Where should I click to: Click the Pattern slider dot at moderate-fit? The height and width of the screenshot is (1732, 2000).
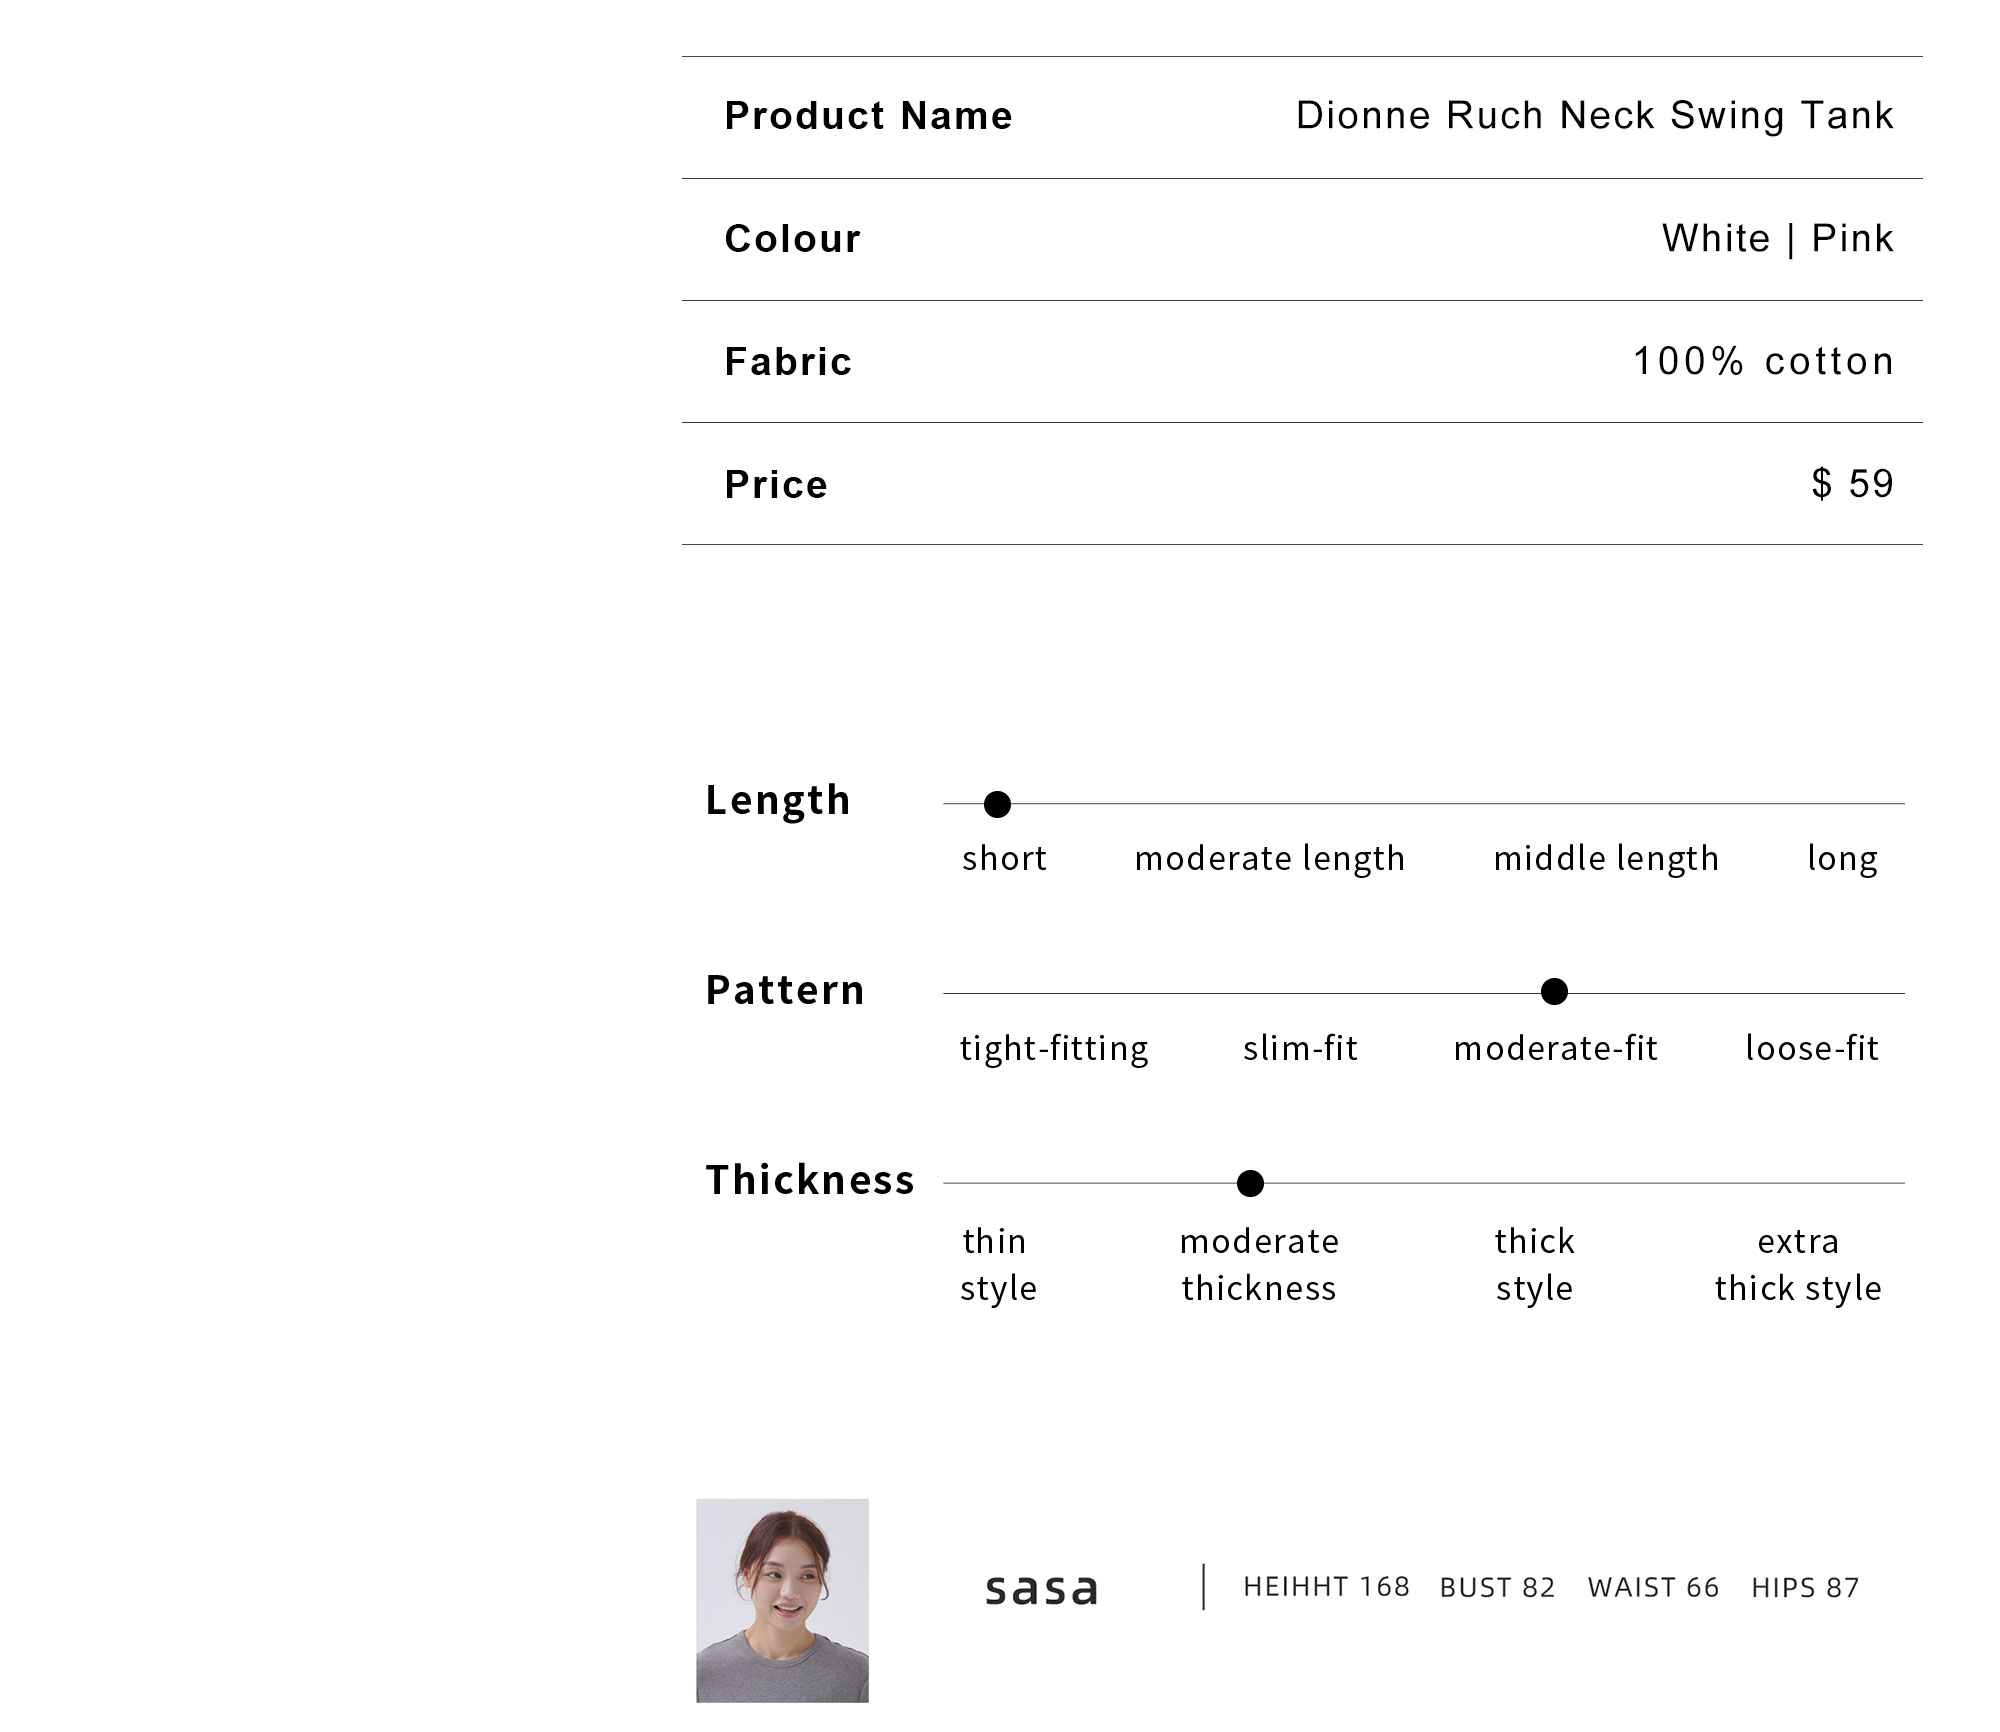(x=1554, y=992)
